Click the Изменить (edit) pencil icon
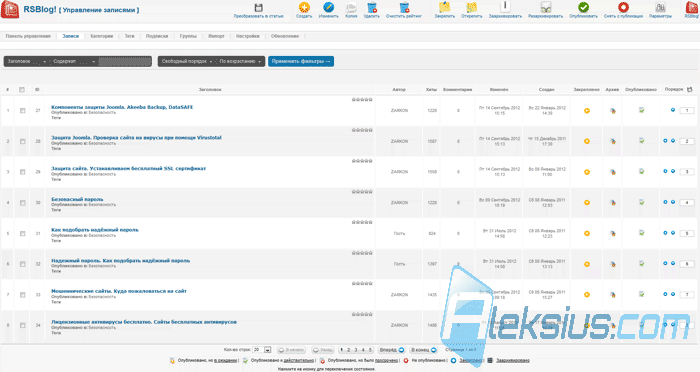The width and height of the screenshot is (700, 372). 329,8
